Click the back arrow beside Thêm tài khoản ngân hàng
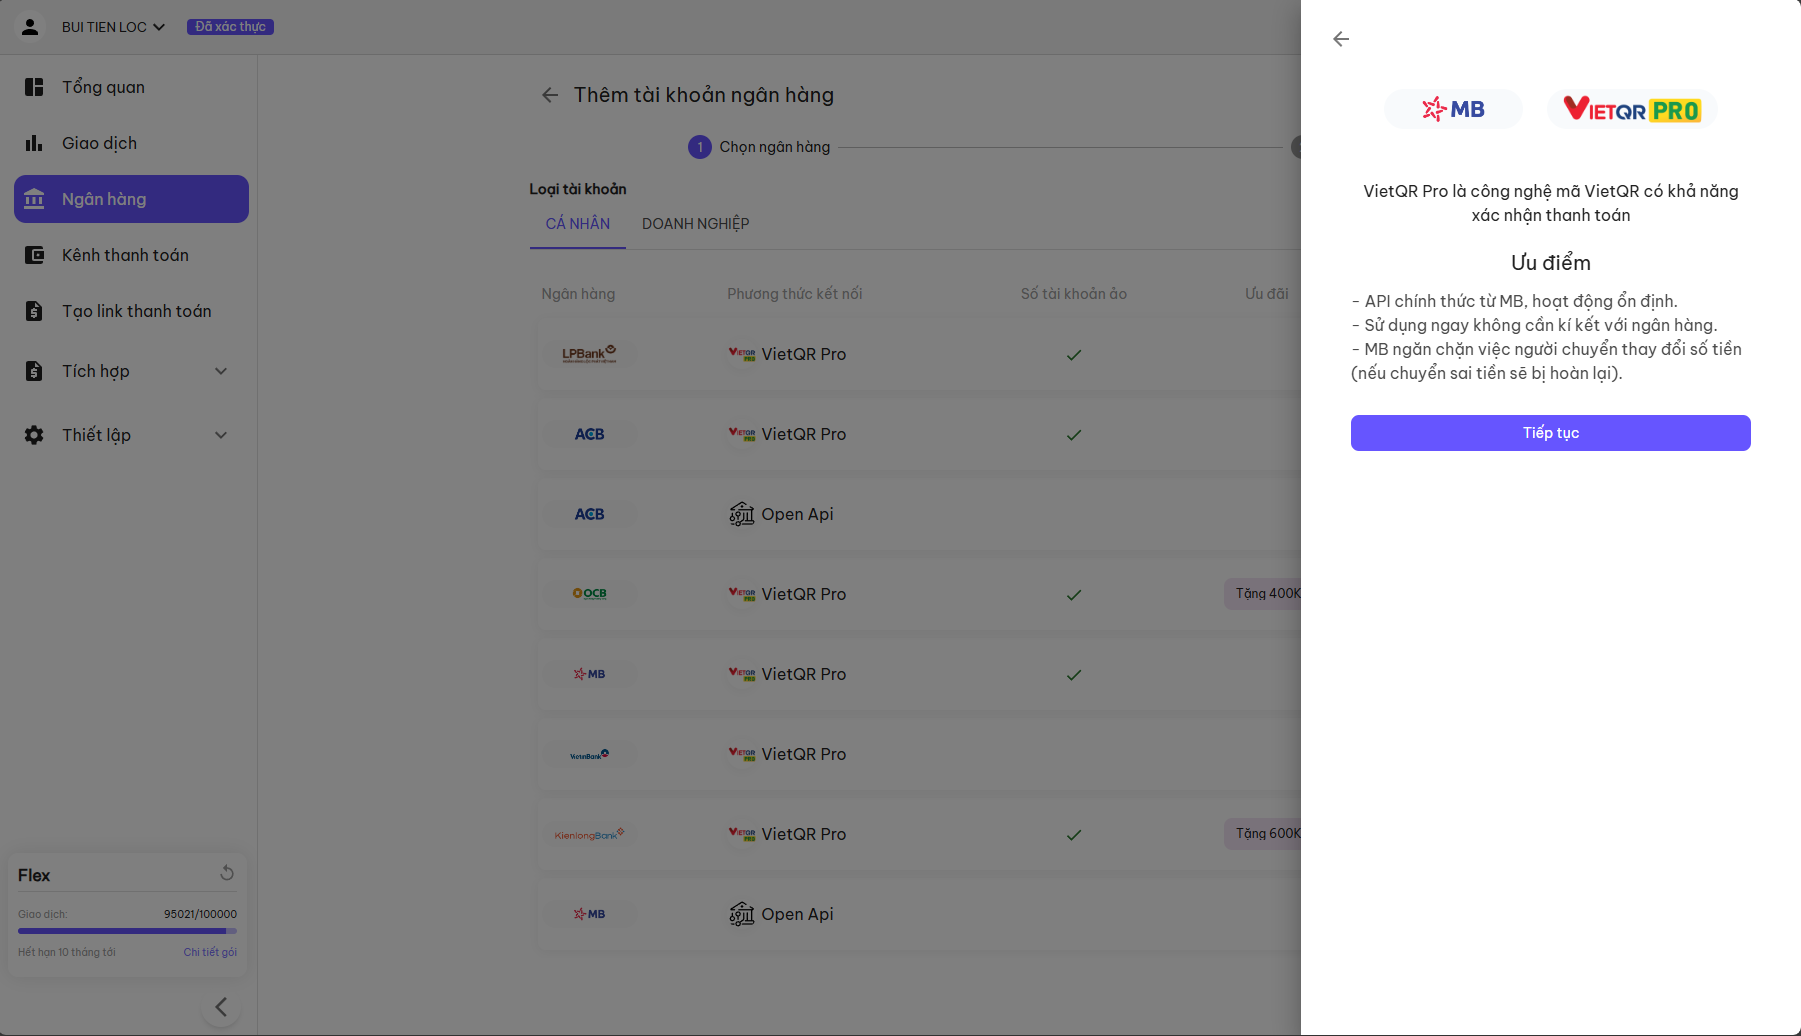 (550, 95)
